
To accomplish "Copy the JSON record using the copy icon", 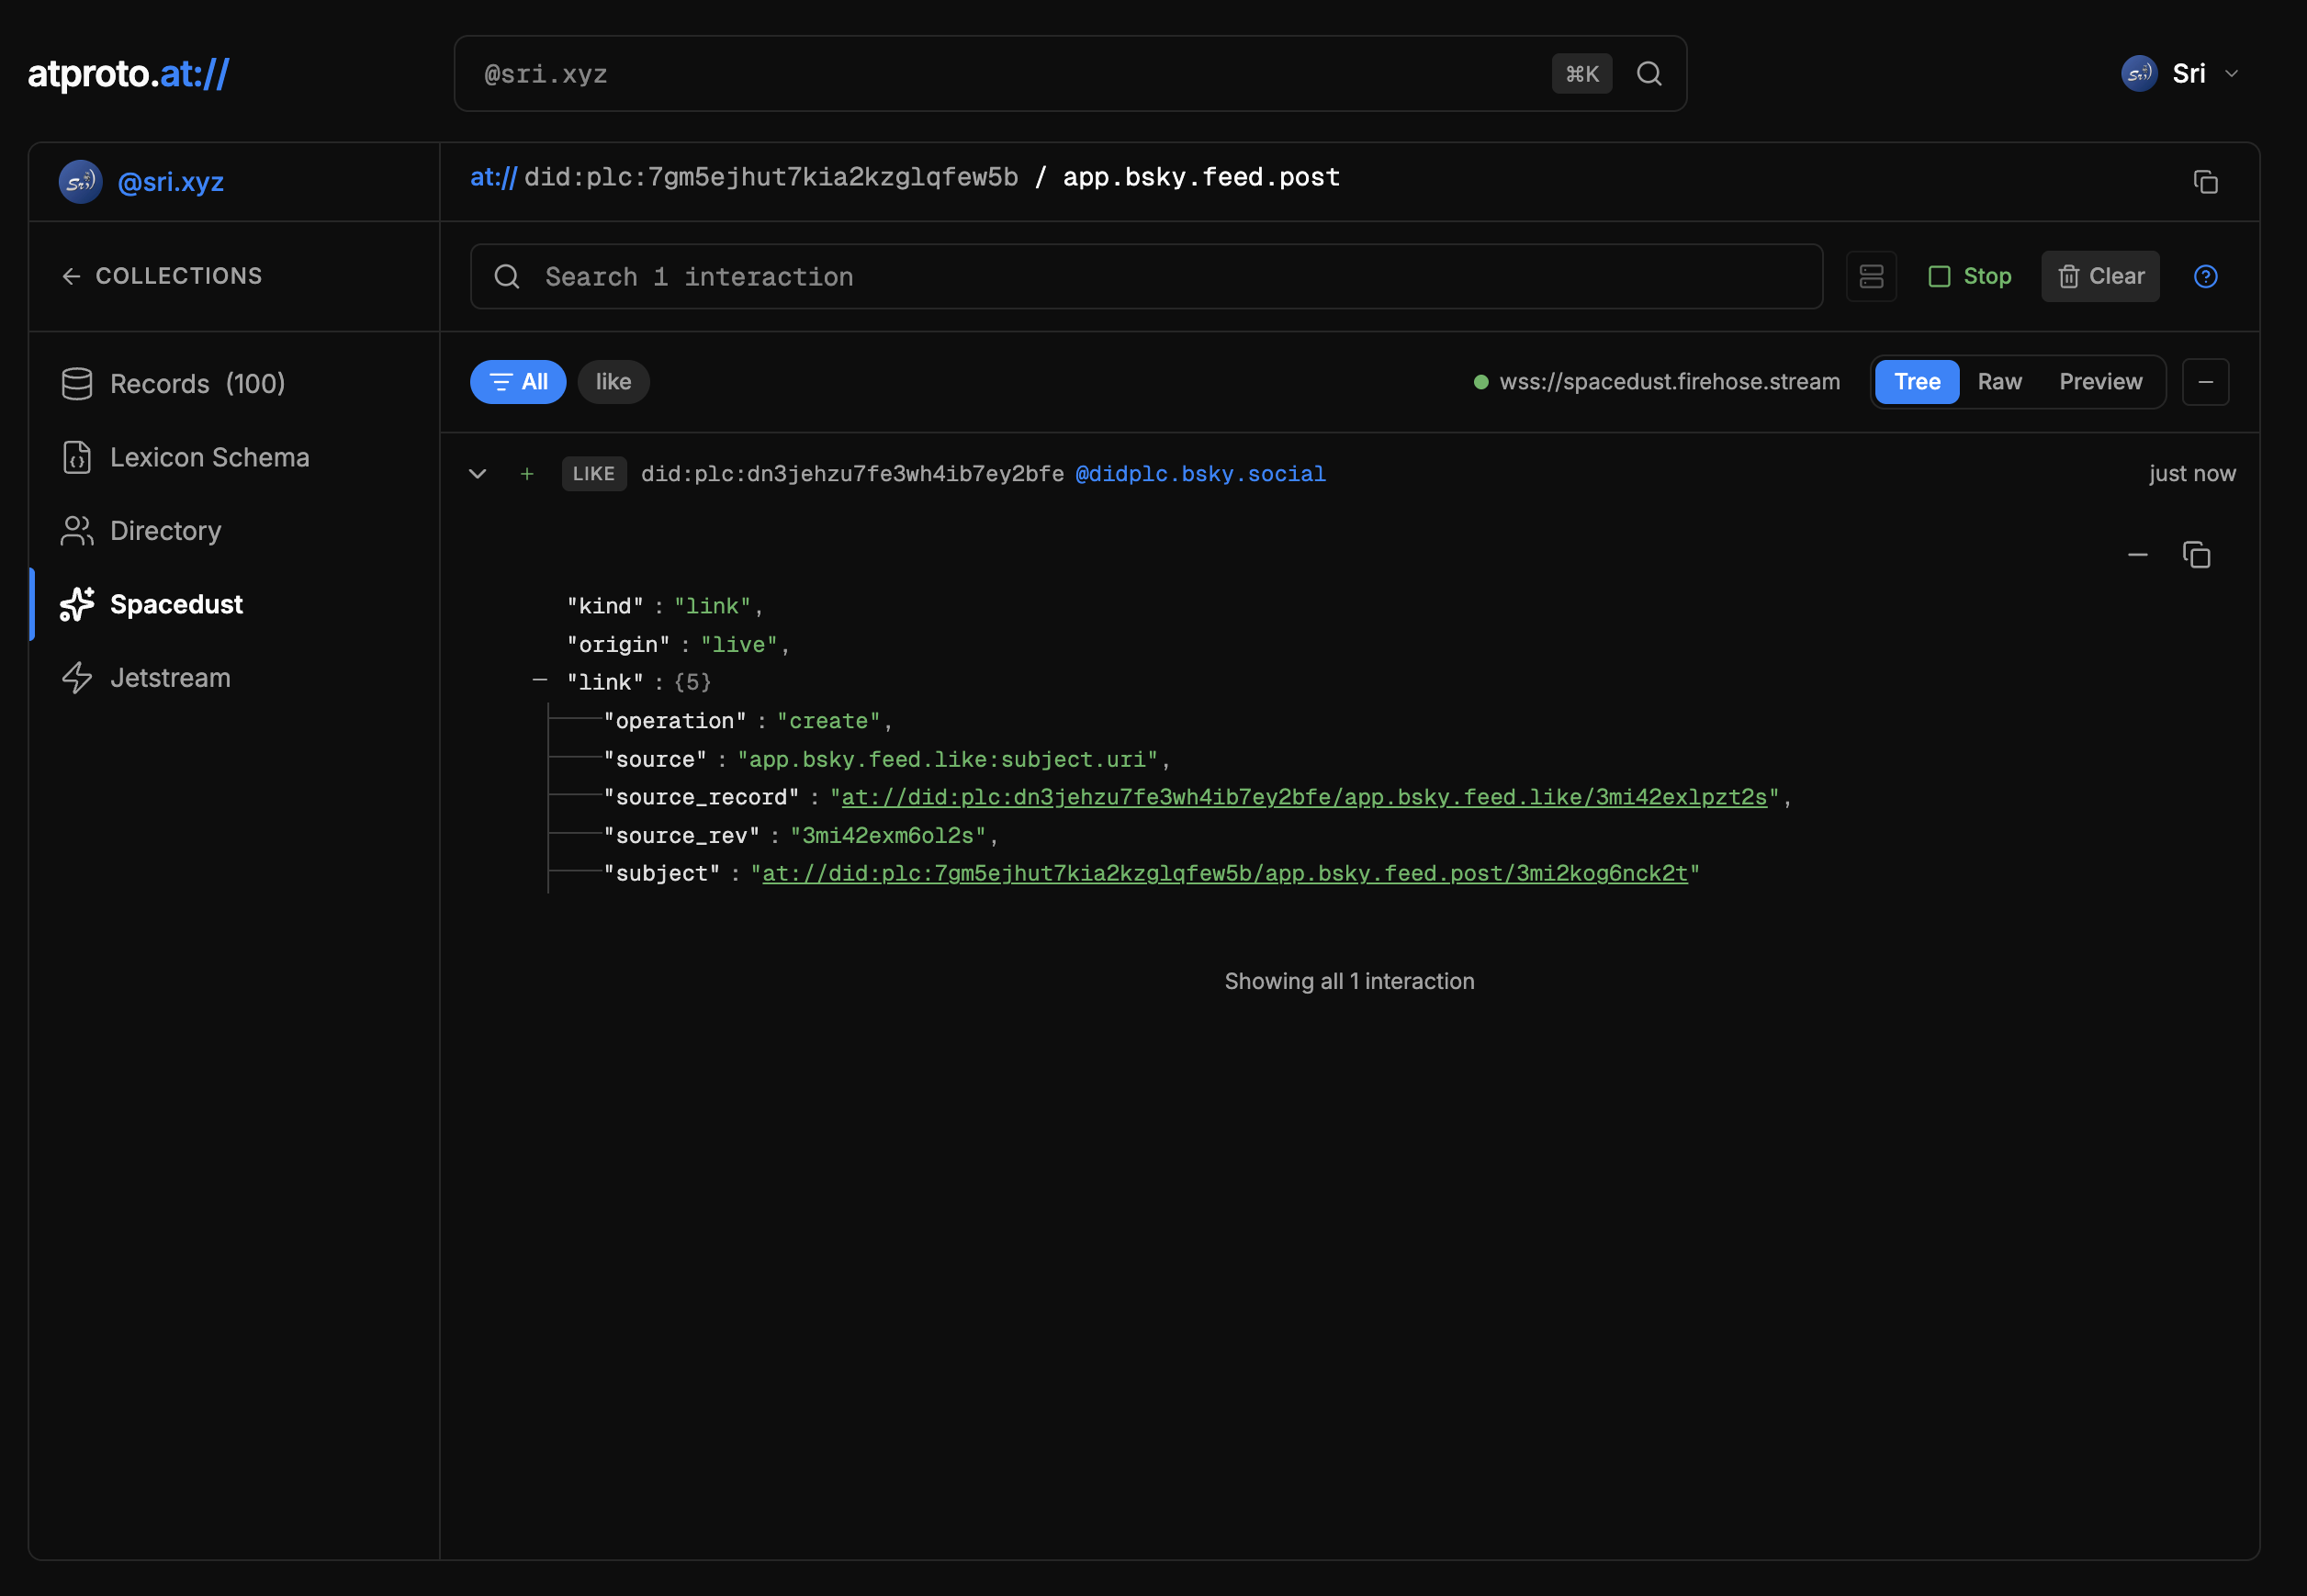I will [2196, 555].
